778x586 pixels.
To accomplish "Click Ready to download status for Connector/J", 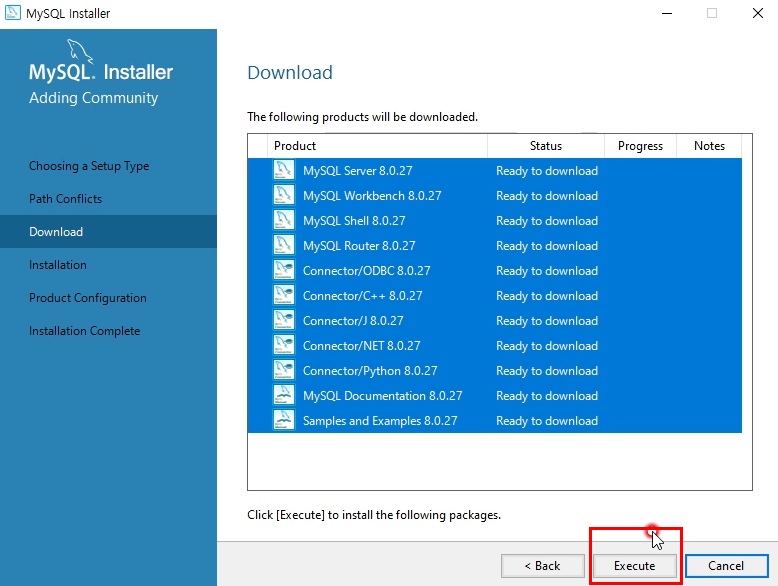I will tap(547, 321).
